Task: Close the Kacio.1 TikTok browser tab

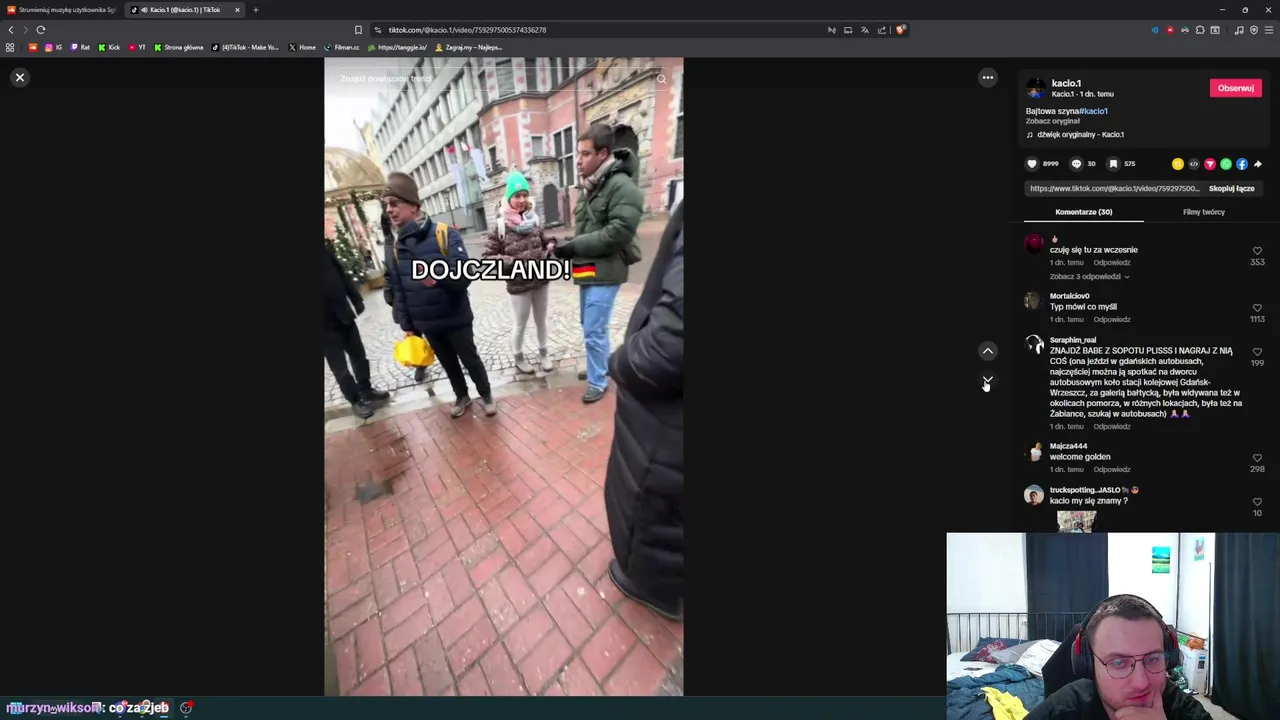Action: click(237, 10)
